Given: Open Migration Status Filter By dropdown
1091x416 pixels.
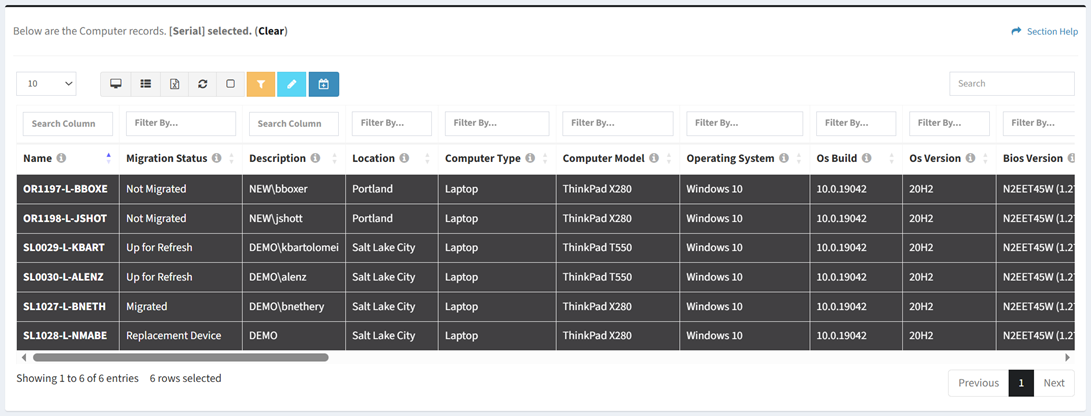Looking at the screenshot, I should [181, 123].
